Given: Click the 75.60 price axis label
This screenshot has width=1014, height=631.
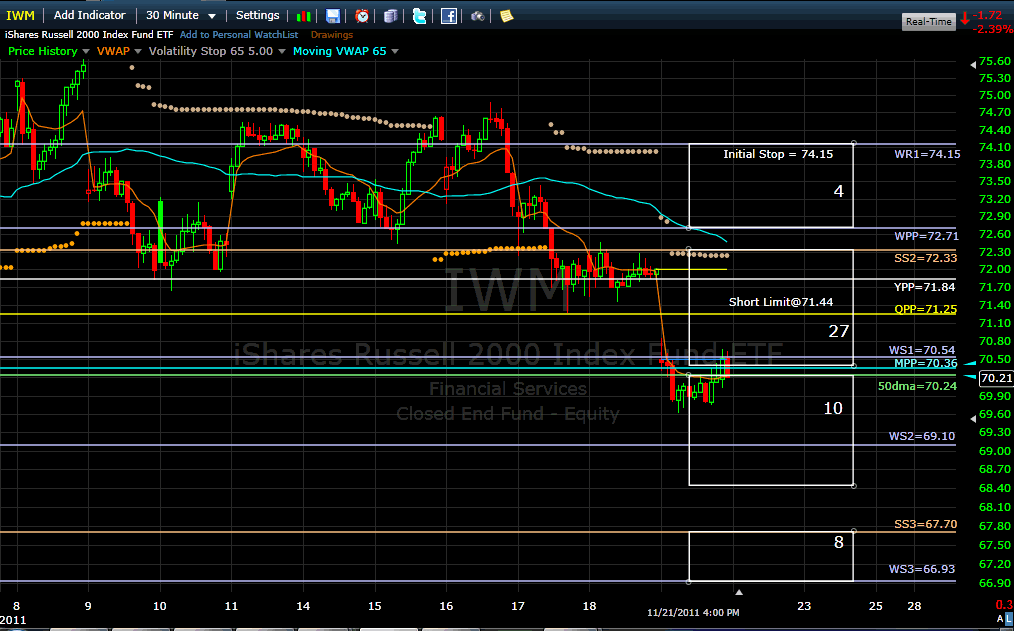Looking at the screenshot, I should tap(995, 61).
